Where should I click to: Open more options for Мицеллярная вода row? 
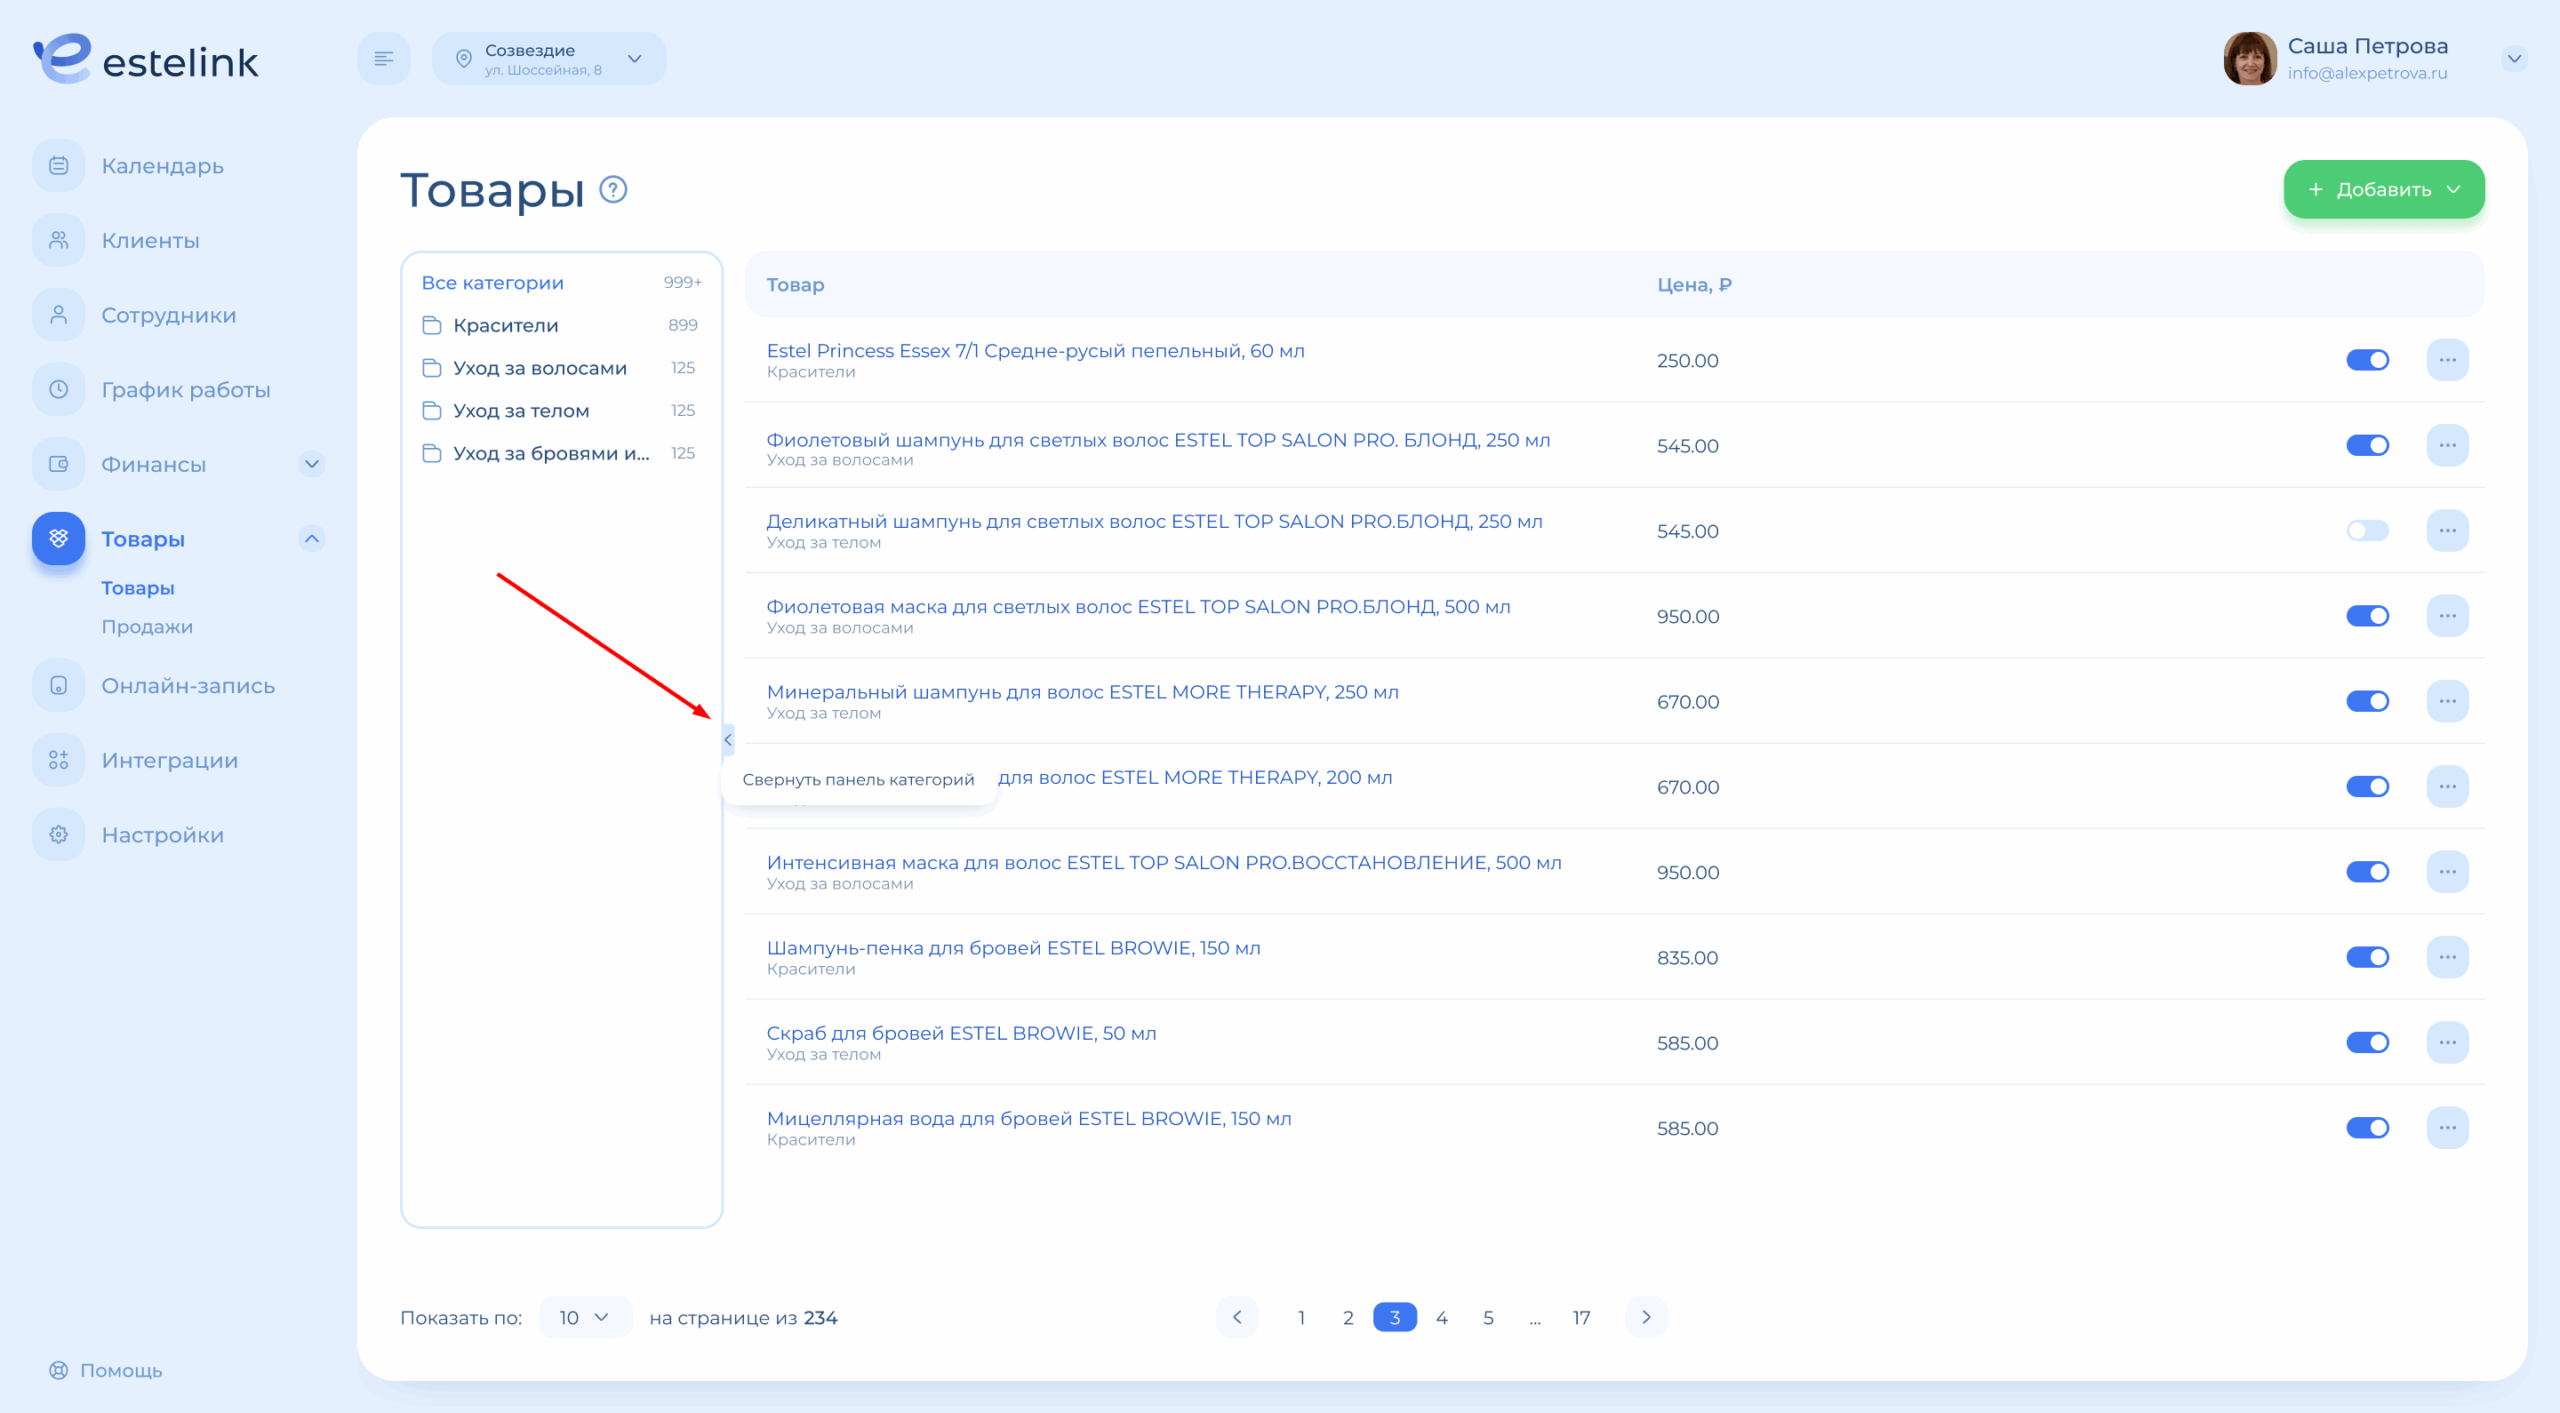click(2447, 1128)
